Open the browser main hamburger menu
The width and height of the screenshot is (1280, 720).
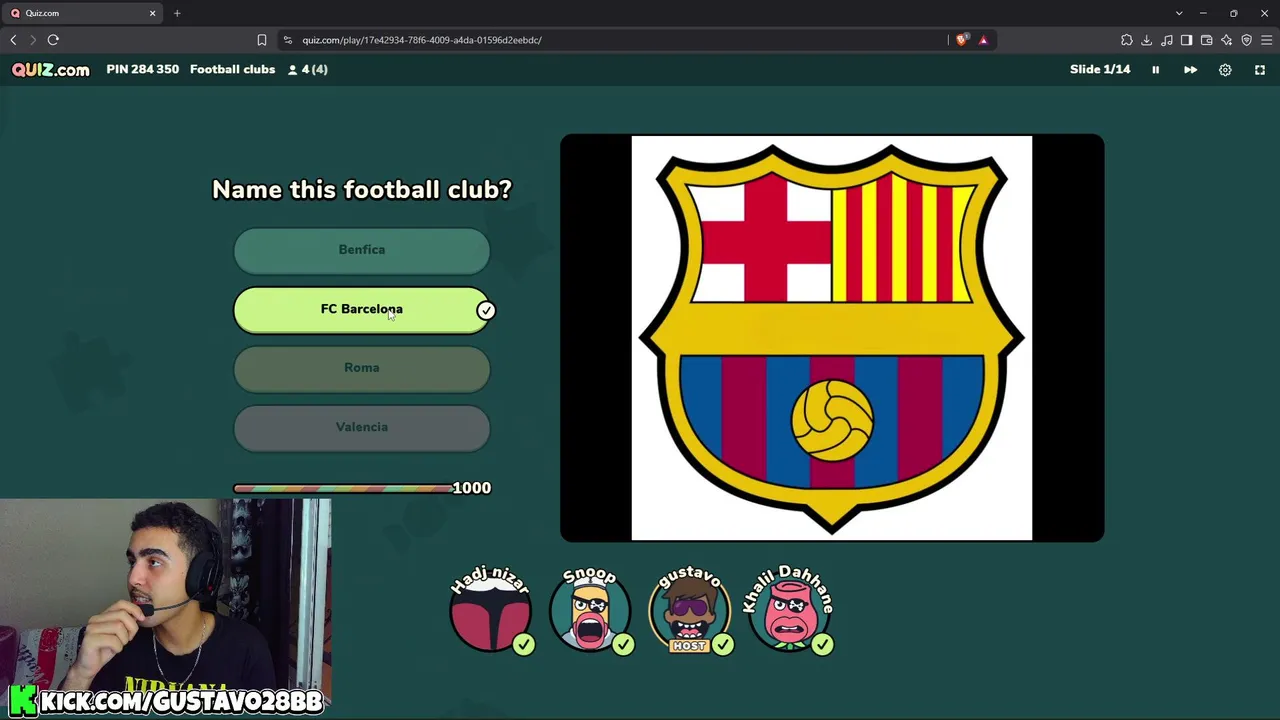pyautogui.click(x=1267, y=40)
